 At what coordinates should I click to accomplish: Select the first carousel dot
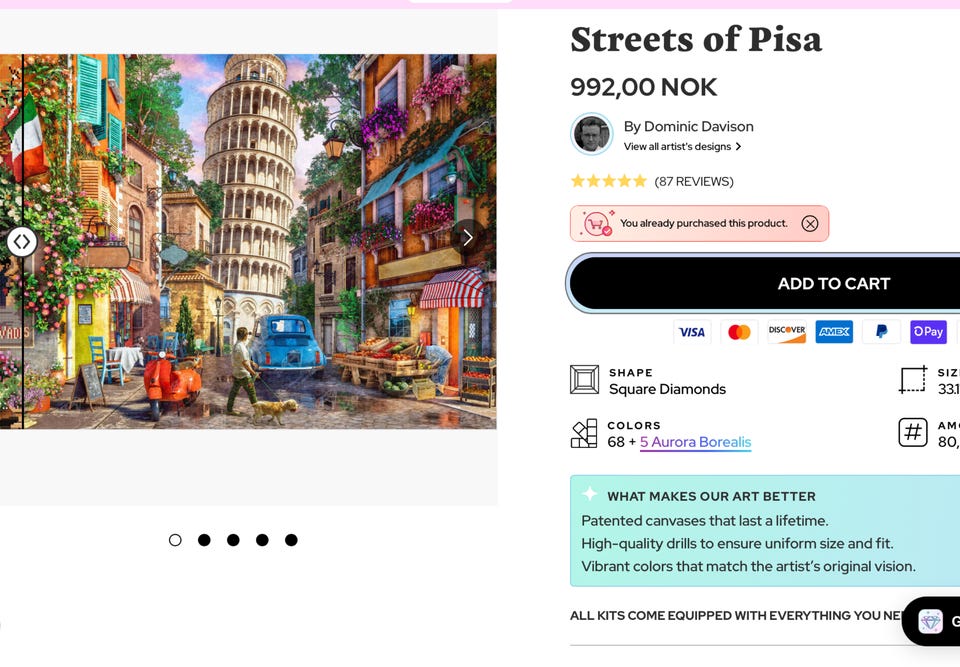click(x=175, y=540)
